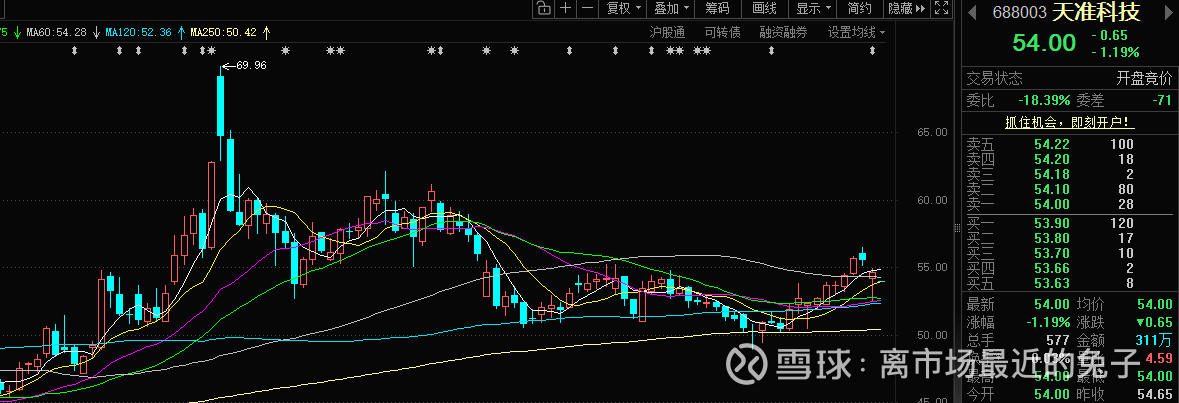Click the 委比 -18.39% value
This screenshot has height=403, width=1179.
pyautogui.click(x=1044, y=100)
